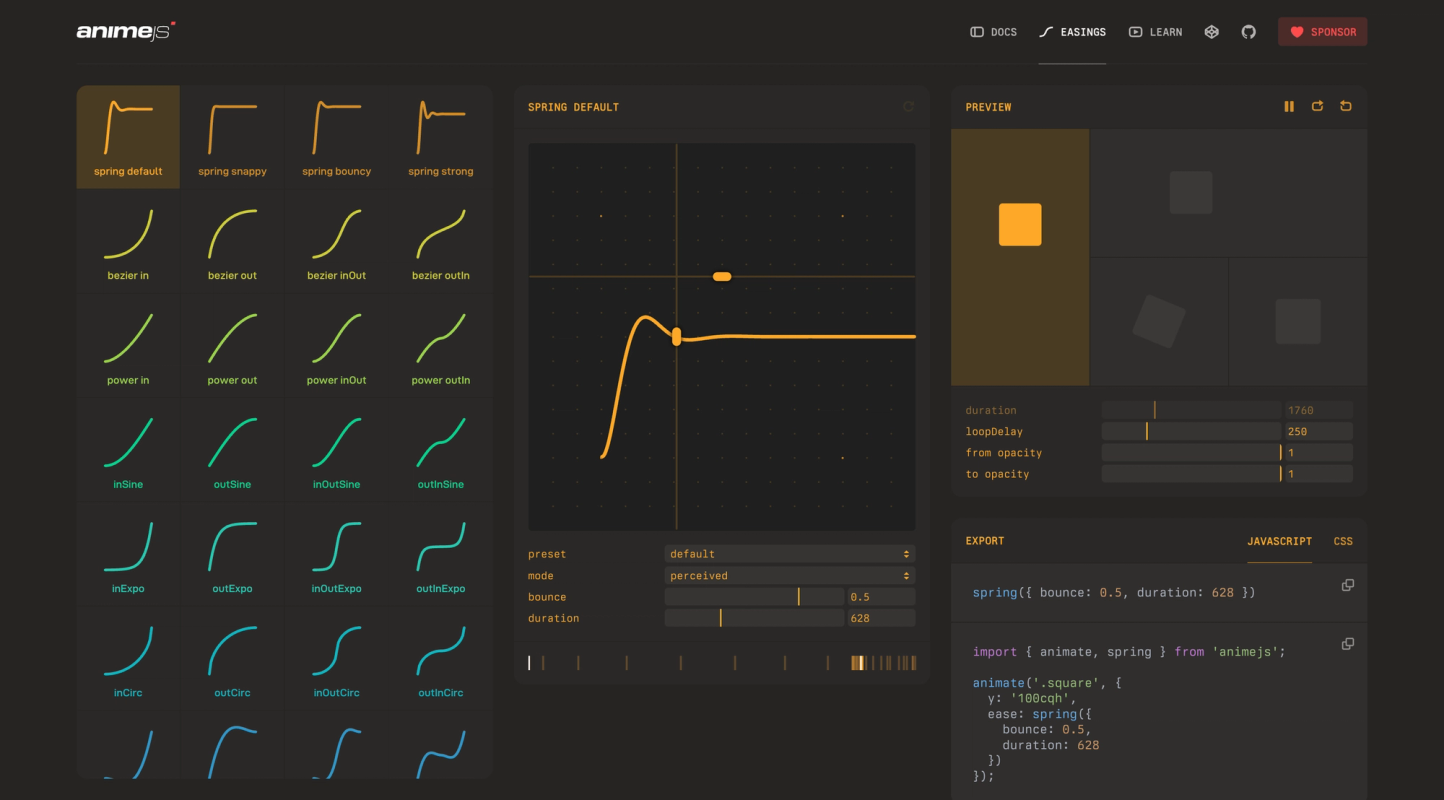Focus the loopDelay field showing 250
This screenshot has width=1444, height=800.
tap(1318, 431)
